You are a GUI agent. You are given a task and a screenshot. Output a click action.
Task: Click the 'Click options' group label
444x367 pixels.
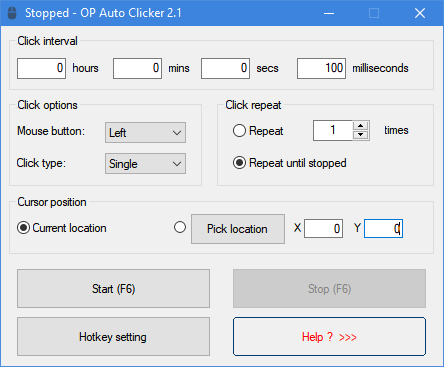coord(47,105)
